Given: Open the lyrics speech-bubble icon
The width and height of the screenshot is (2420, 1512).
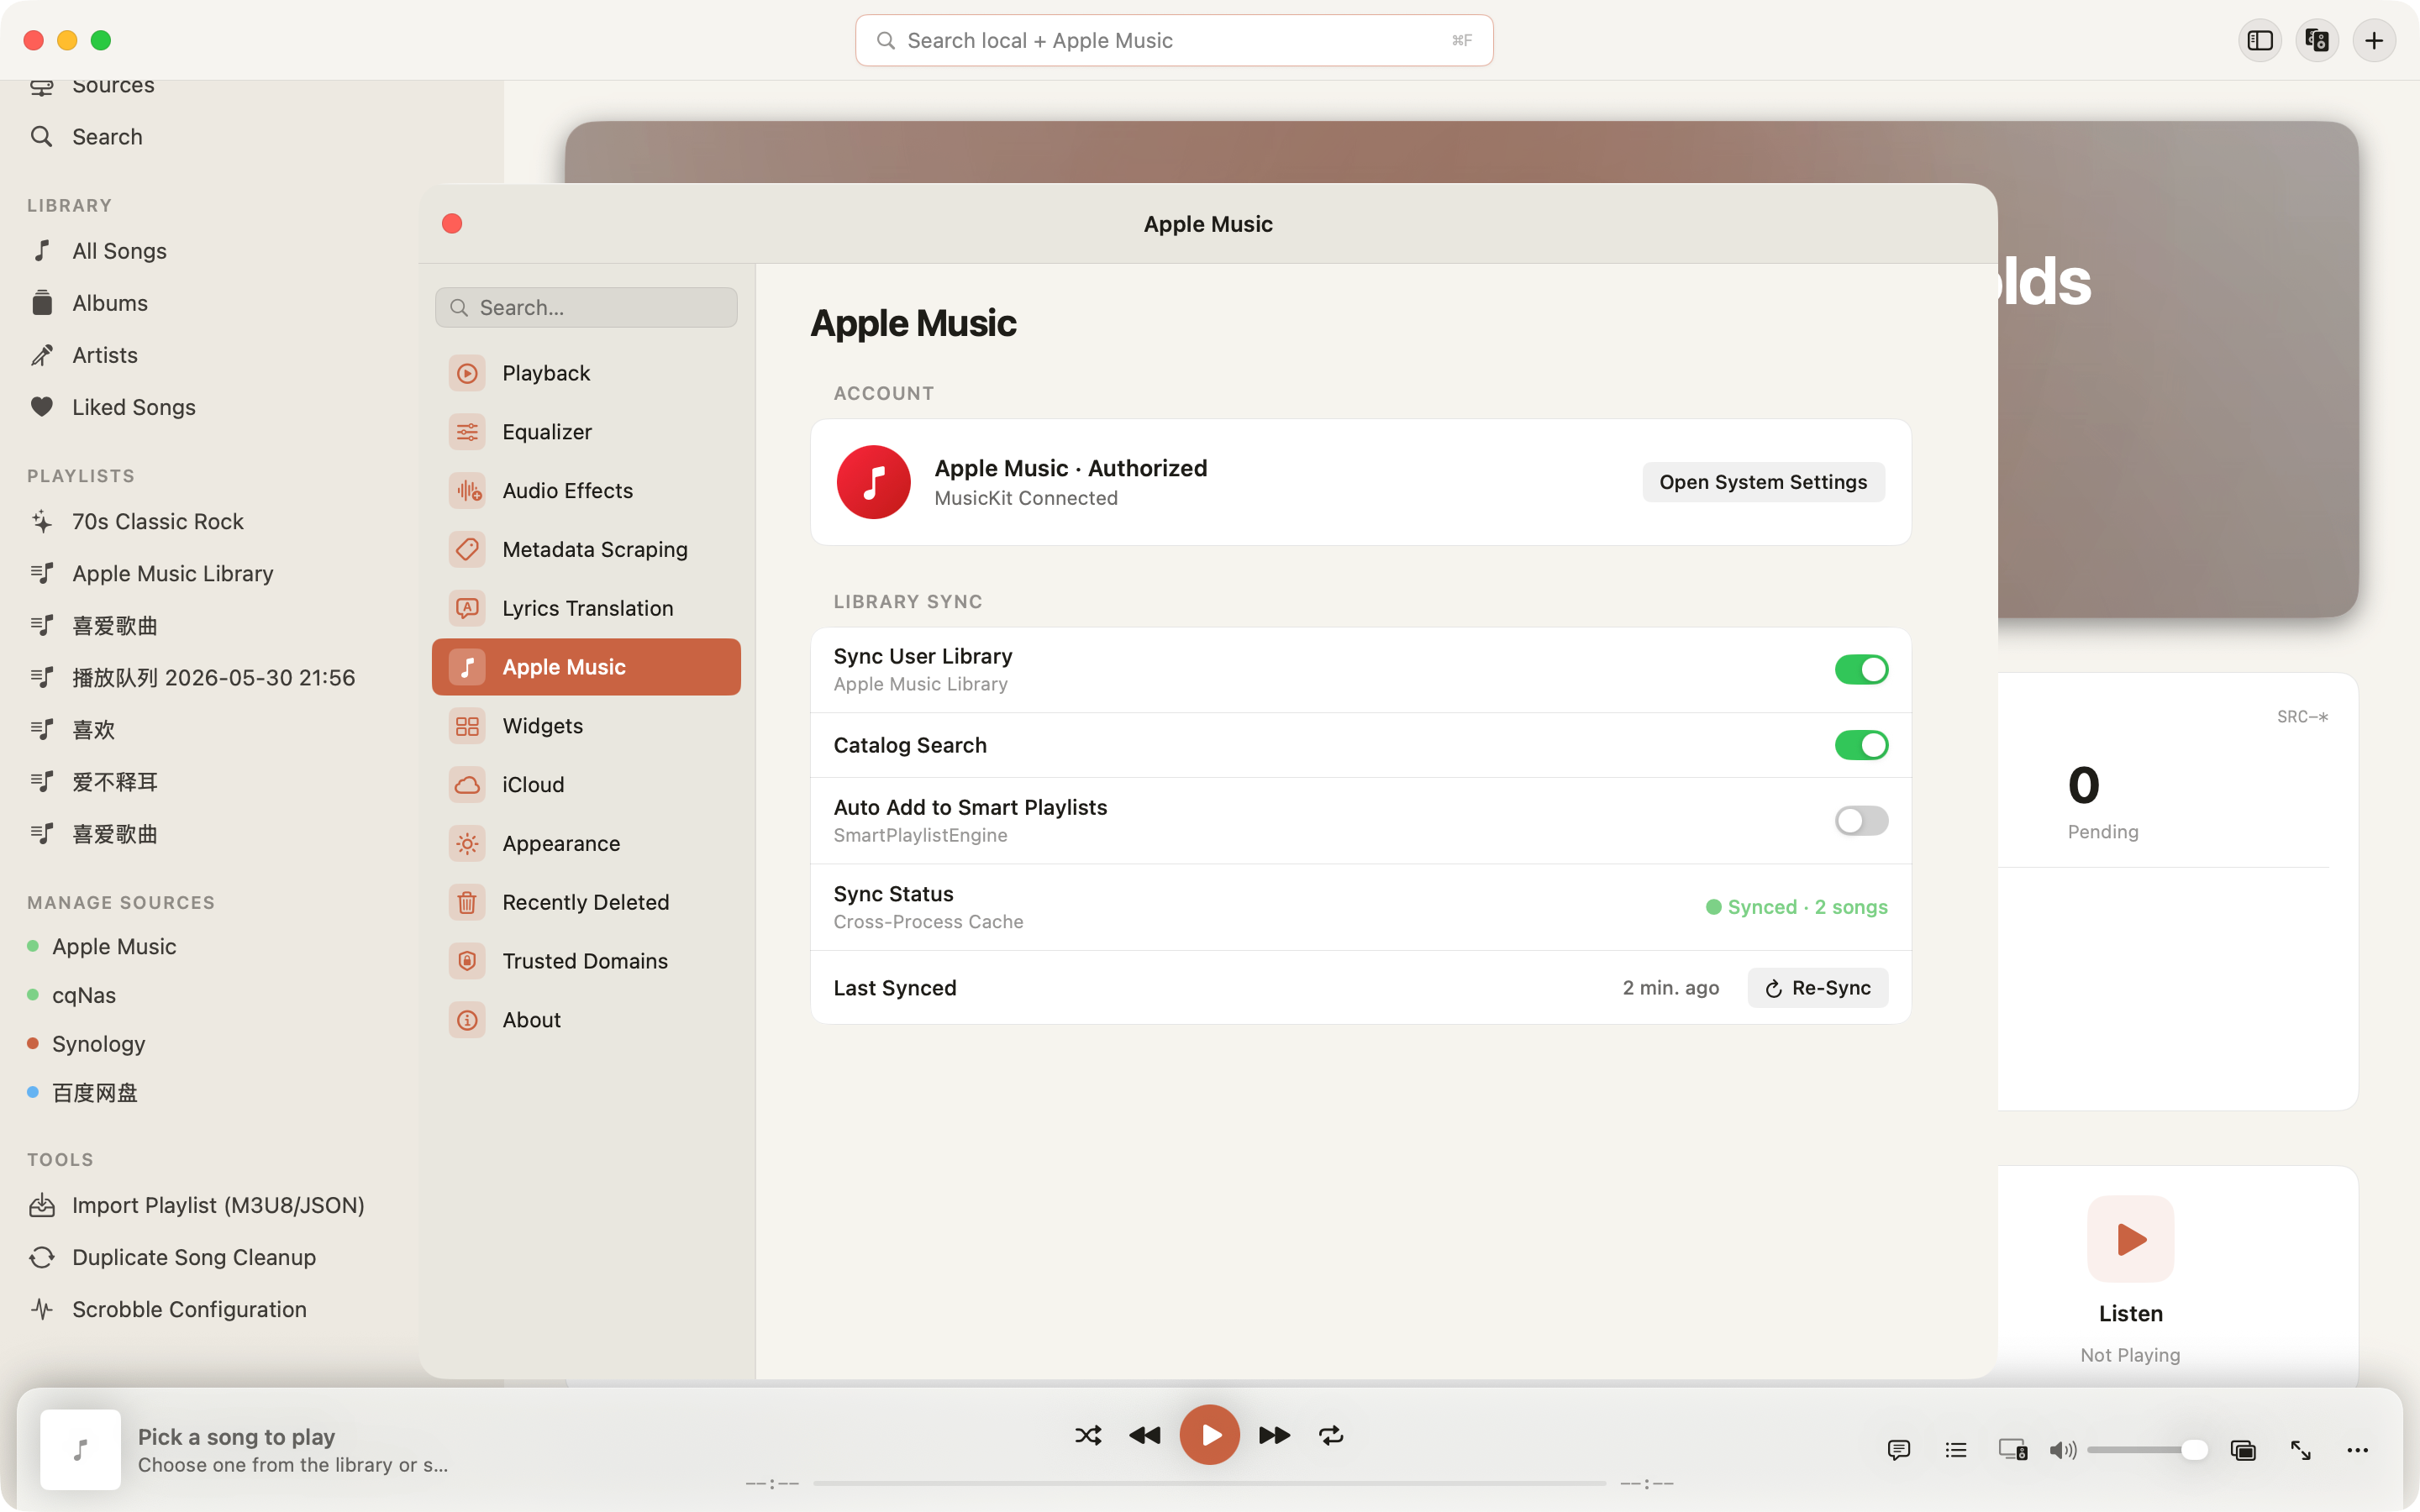Looking at the screenshot, I should click(1899, 1449).
